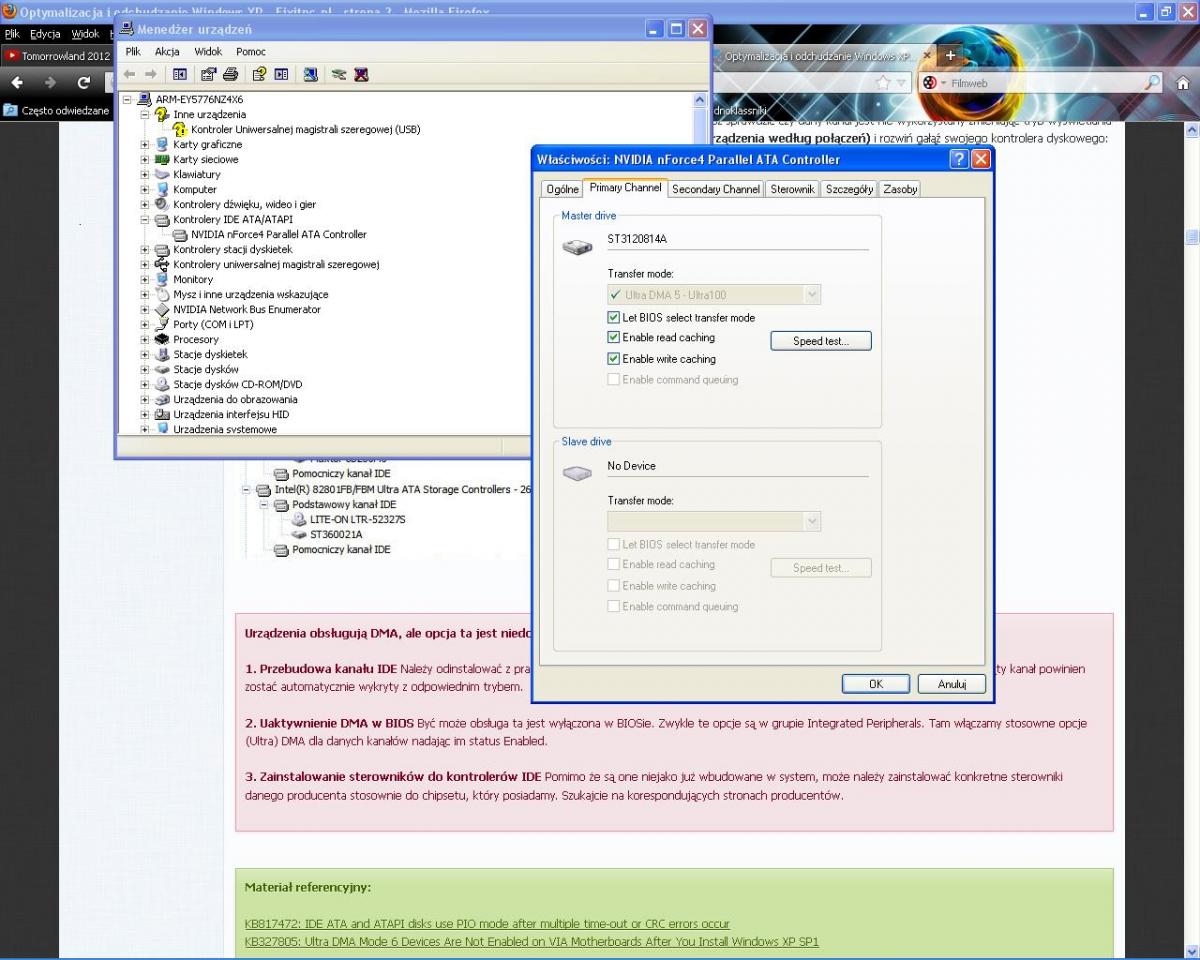This screenshot has width=1200, height=960.
Task: Click the Procesory chip icon in tree
Action: point(163,339)
